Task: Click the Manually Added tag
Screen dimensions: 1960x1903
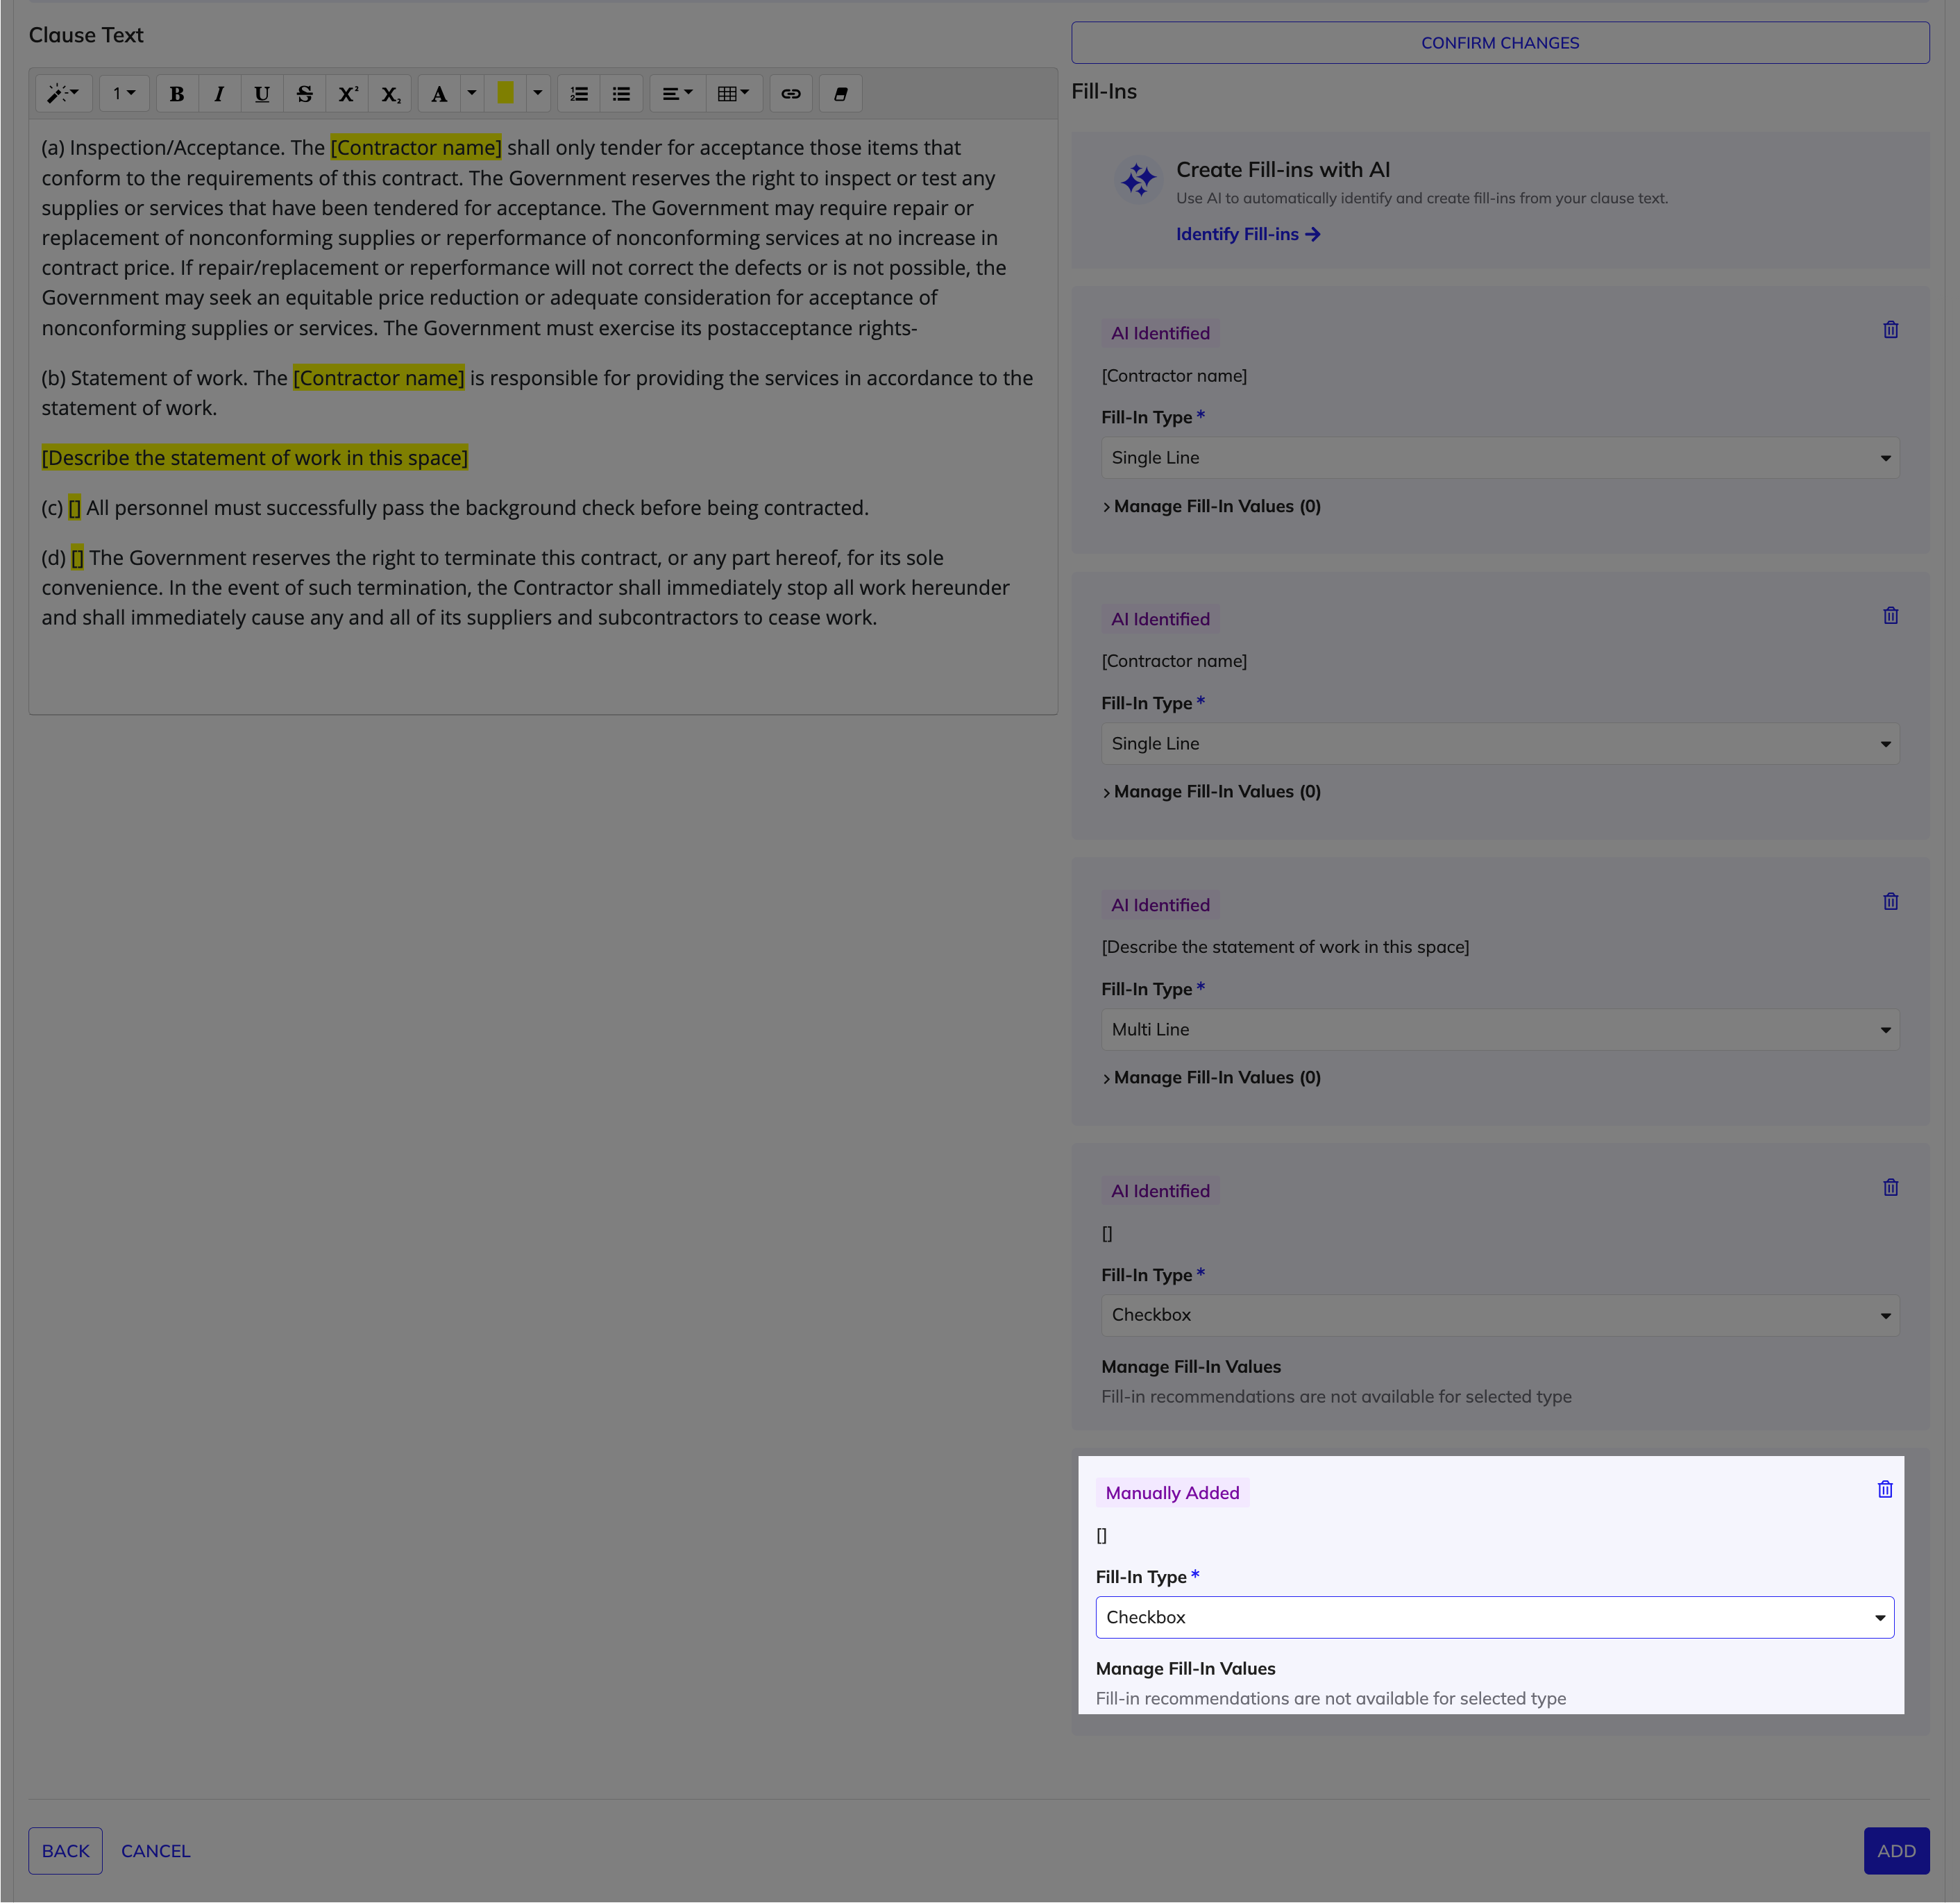Action: pyautogui.click(x=1172, y=1494)
